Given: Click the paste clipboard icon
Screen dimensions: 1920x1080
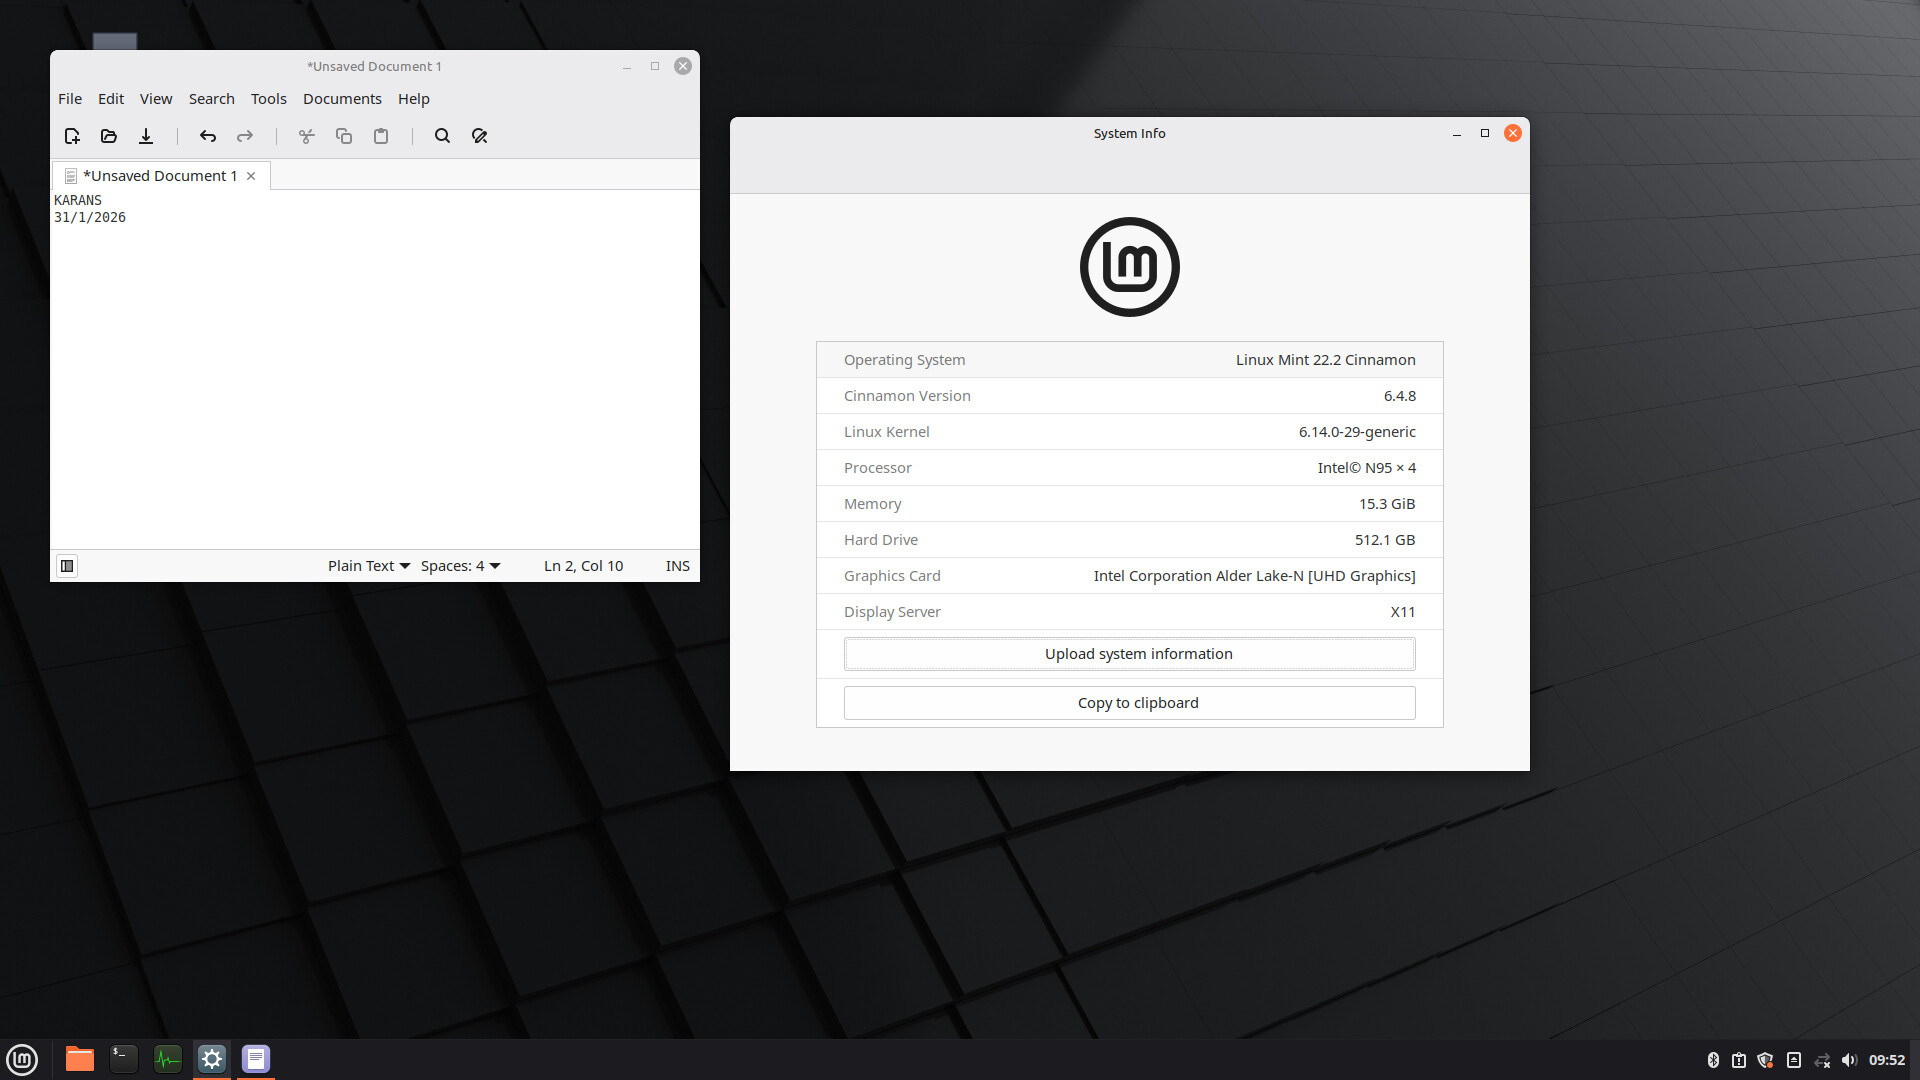Looking at the screenshot, I should tap(381, 136).
